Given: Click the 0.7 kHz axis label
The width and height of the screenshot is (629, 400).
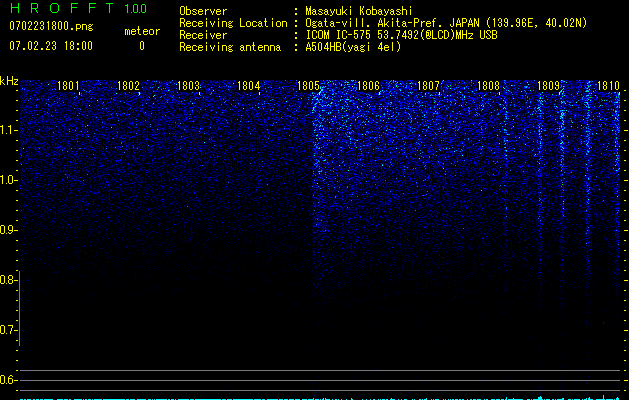Looking at the screenshot, I should 8,330.
